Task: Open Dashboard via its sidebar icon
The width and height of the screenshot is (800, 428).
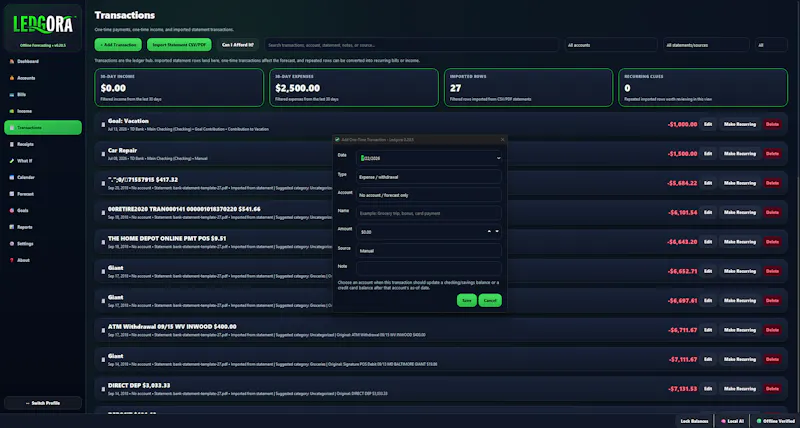Action: coord(11,61)
